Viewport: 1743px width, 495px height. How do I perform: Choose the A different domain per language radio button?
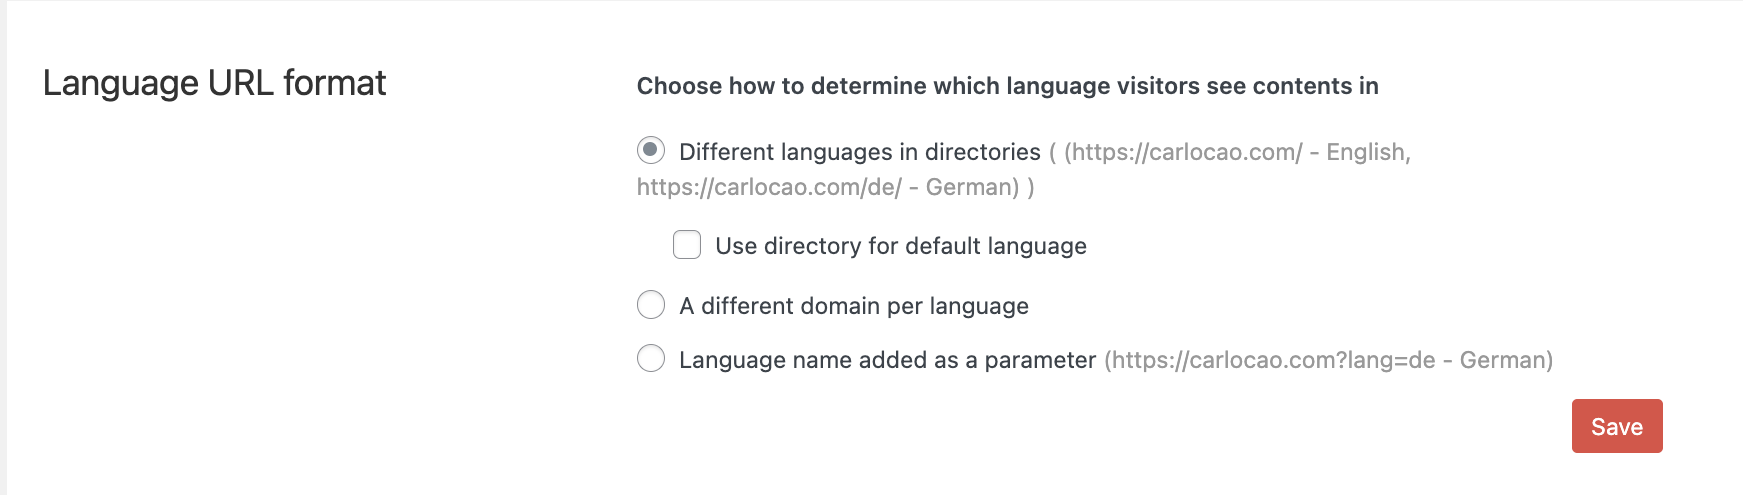point(651,305)
